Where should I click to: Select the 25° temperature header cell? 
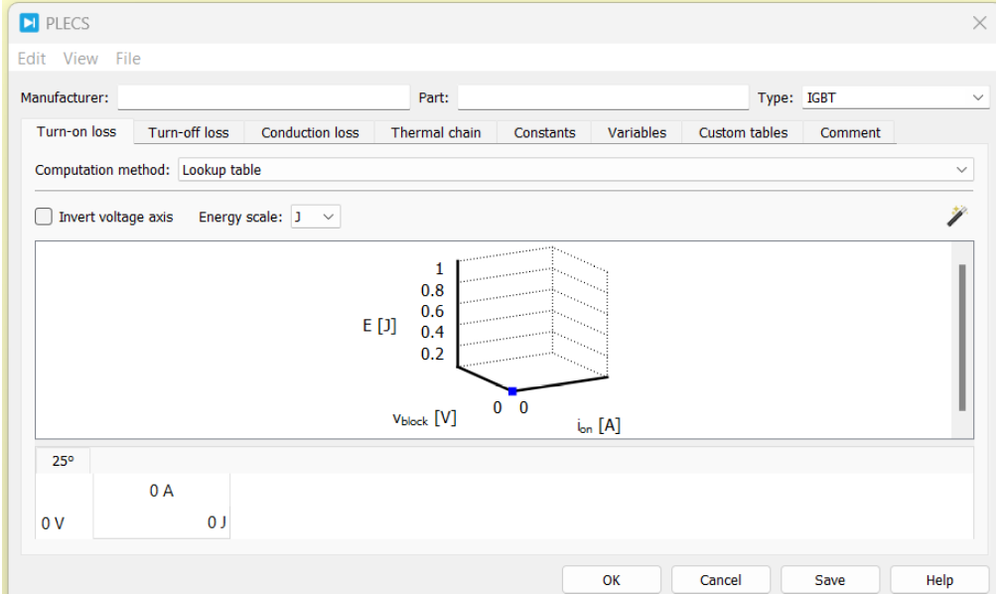[61, 460]
